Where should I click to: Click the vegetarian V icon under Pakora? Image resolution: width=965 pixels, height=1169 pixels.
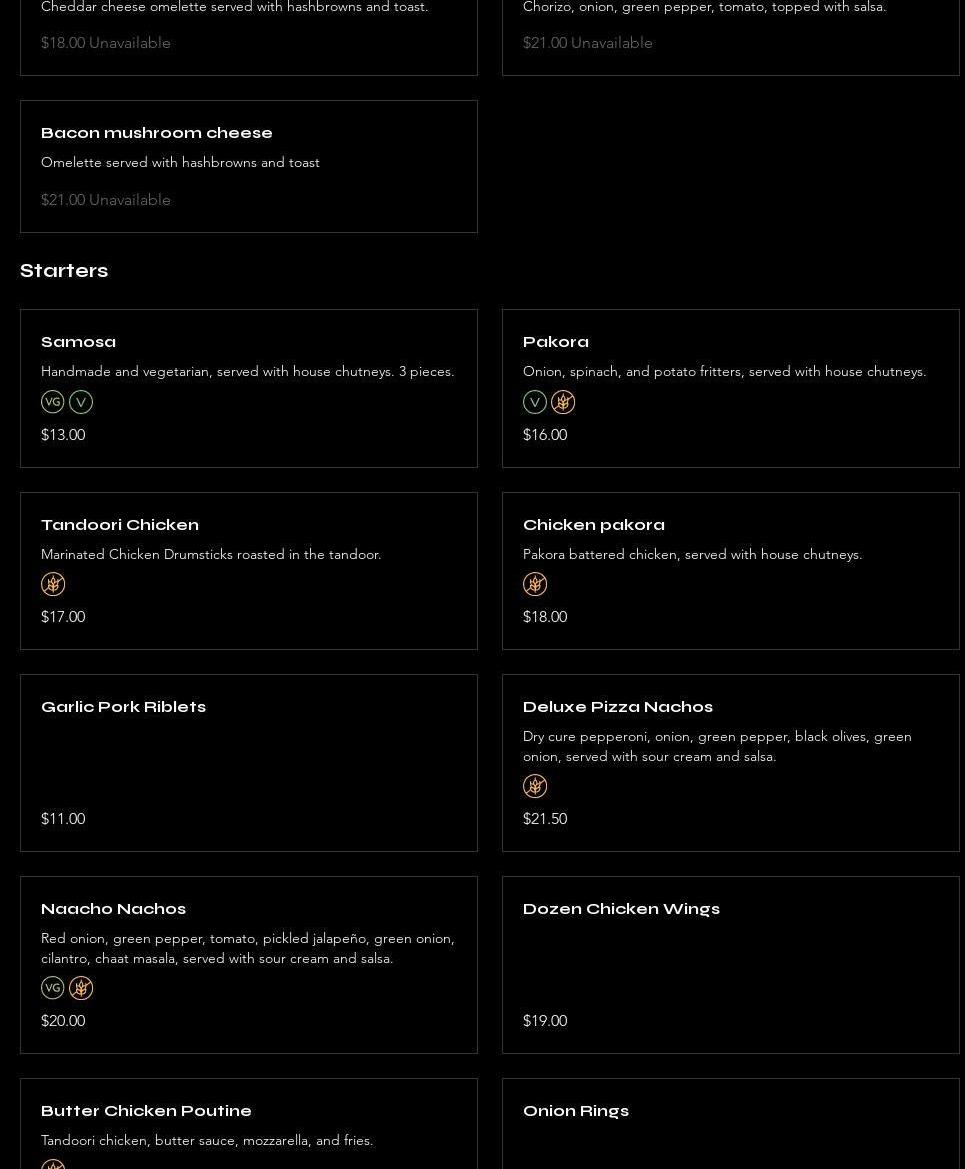coord(535,402)
